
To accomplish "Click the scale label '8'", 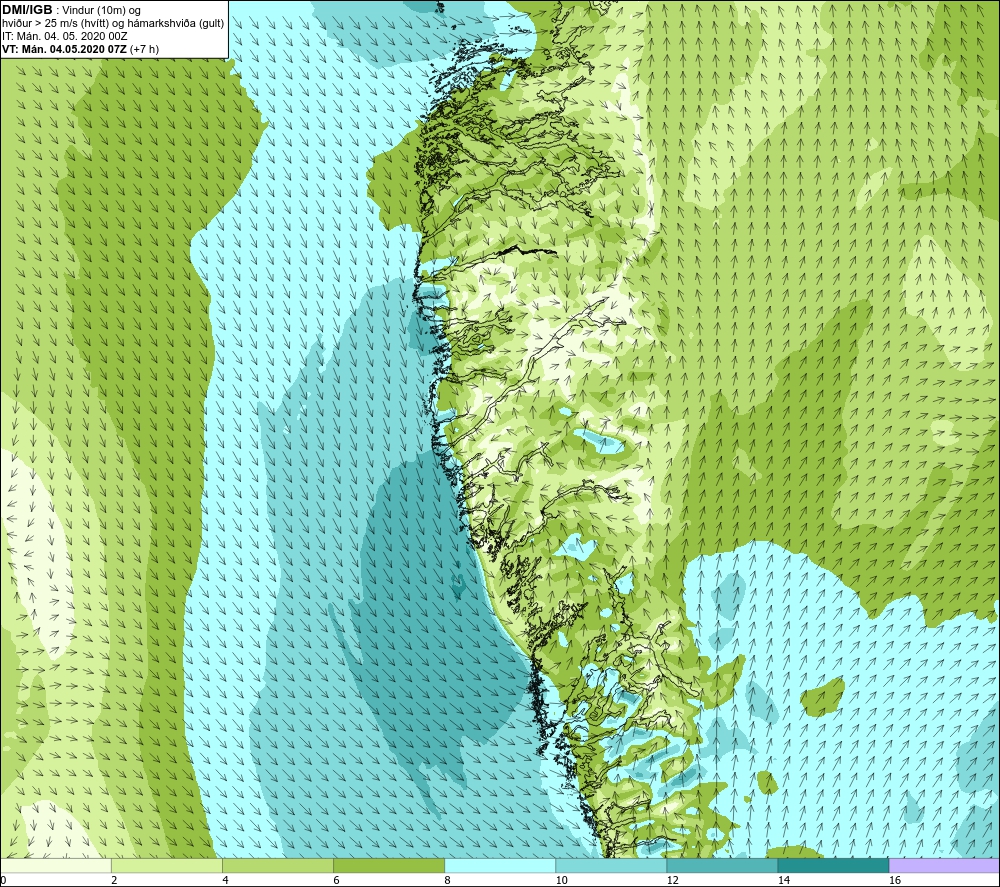I will pyautogui.click(x=447, y=880).
